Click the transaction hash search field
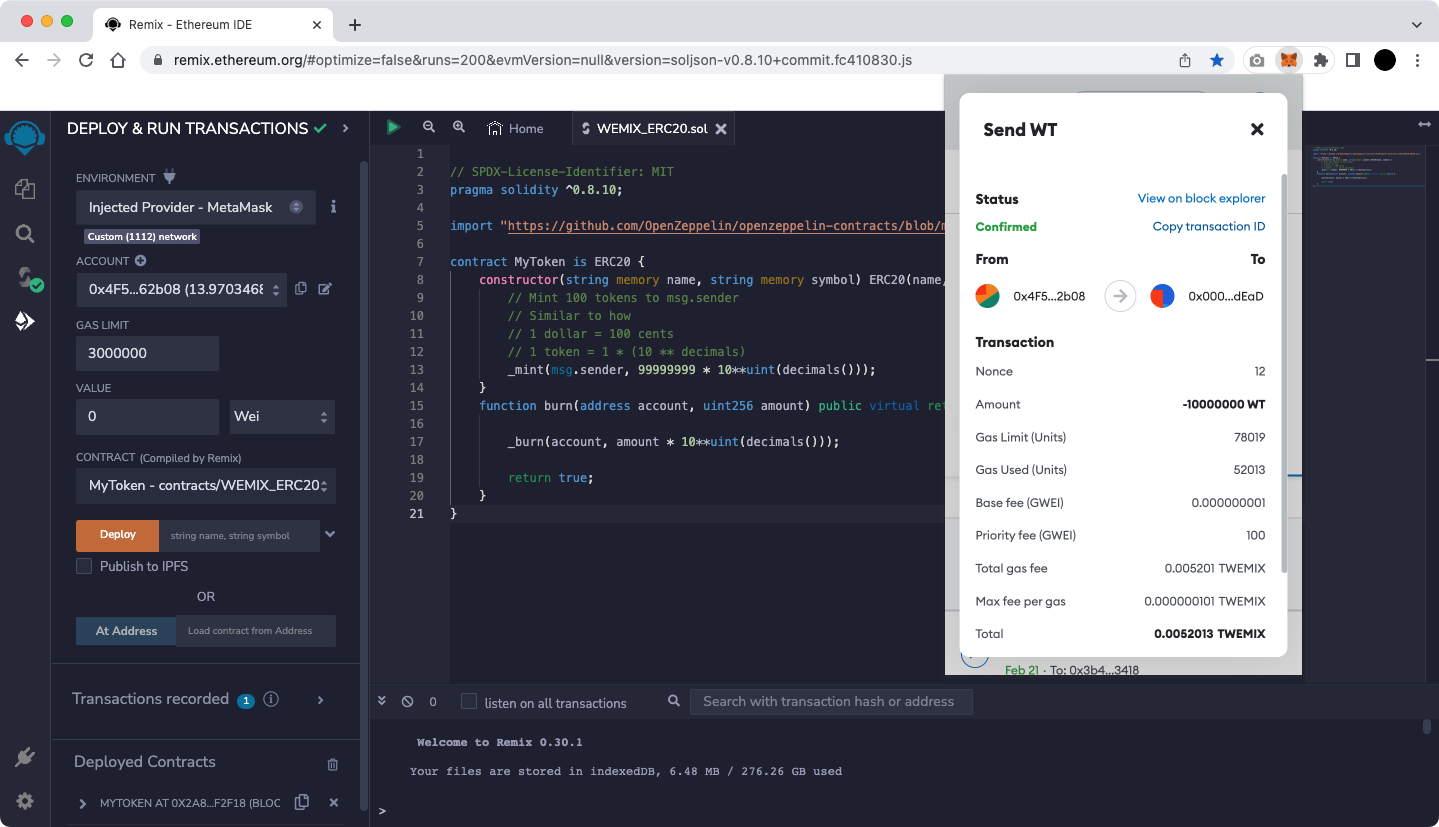The width and height of the screenshot is (1439, 827). click(830, 702)
